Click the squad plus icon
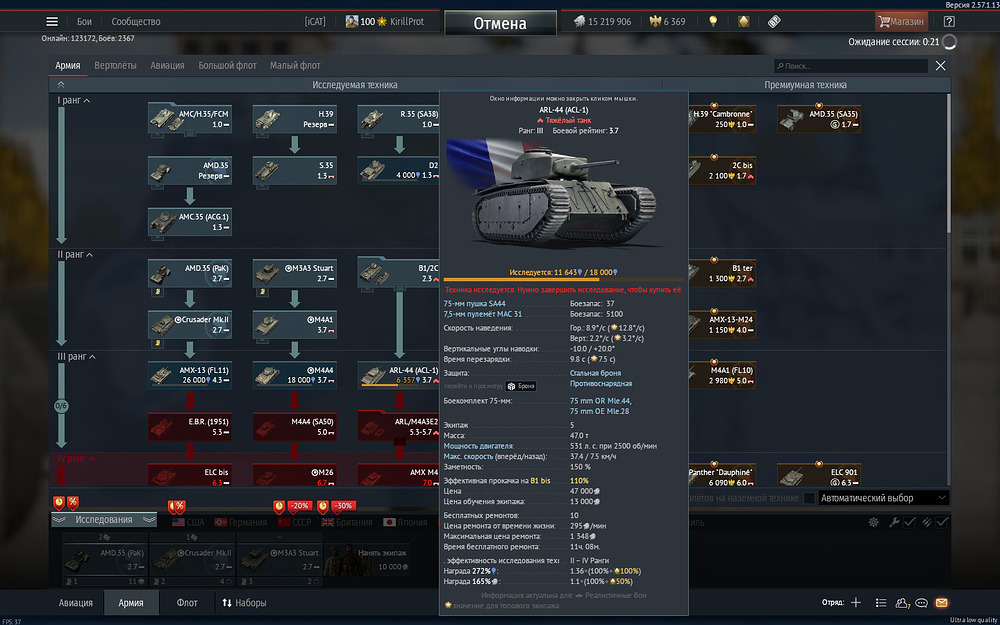 856,603
